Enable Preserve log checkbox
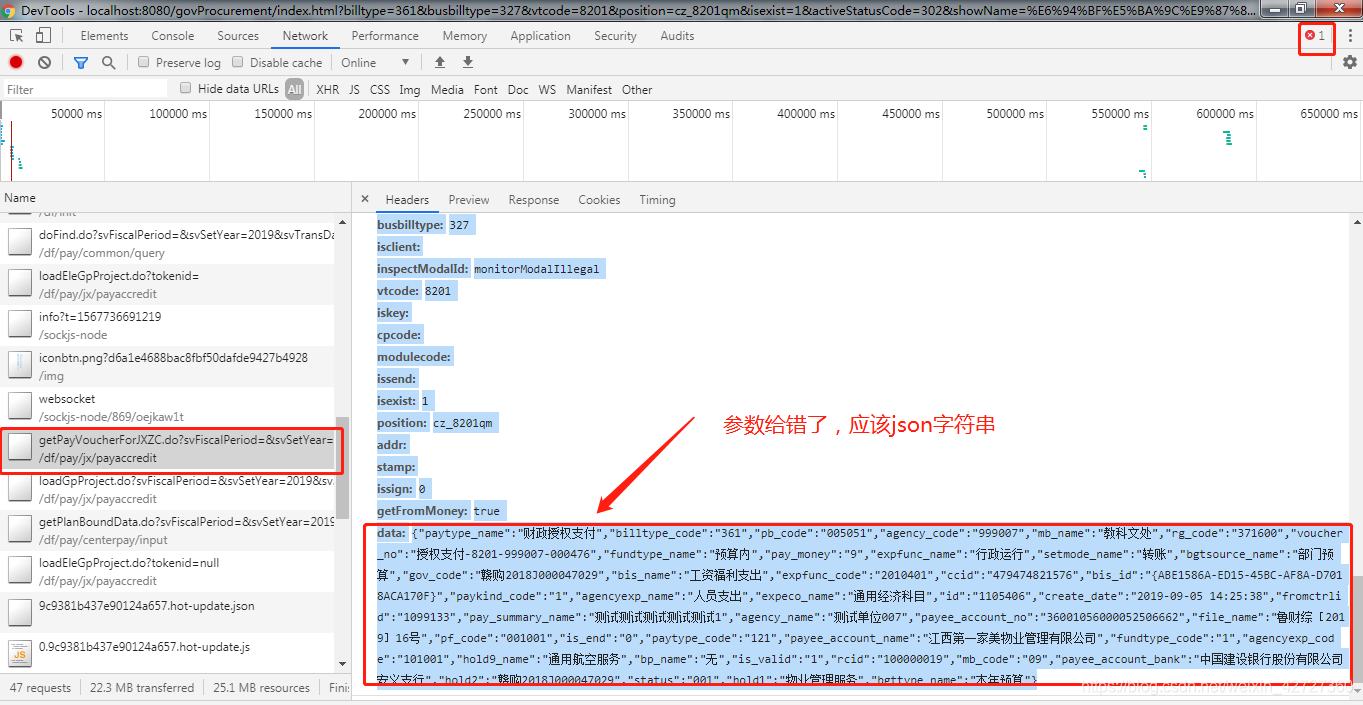 pyautogui.click(x=144, y=62)
